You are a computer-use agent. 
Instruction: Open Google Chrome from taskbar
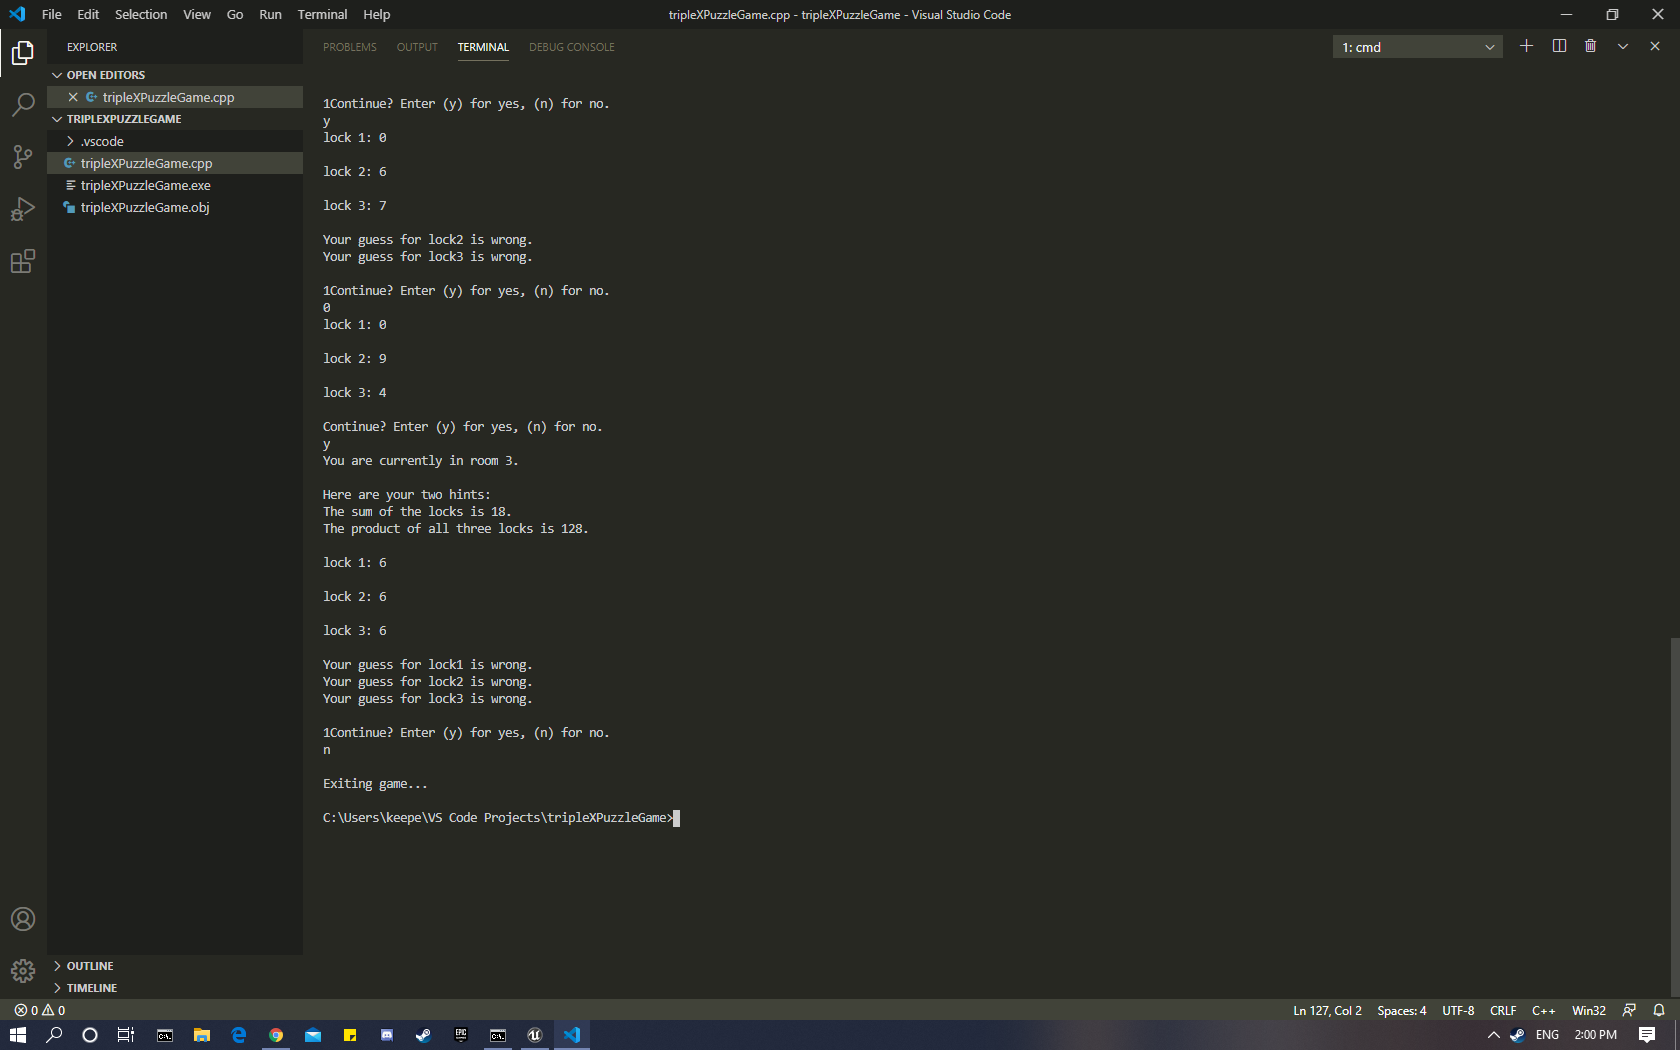[276, 1035]
